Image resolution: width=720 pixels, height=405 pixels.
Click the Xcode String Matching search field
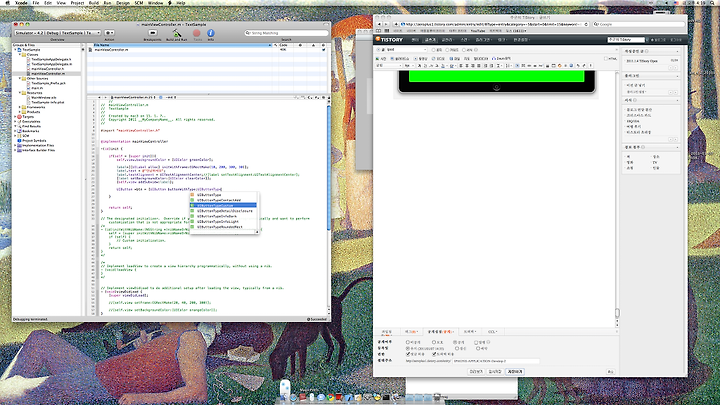[x=287, y=33]
